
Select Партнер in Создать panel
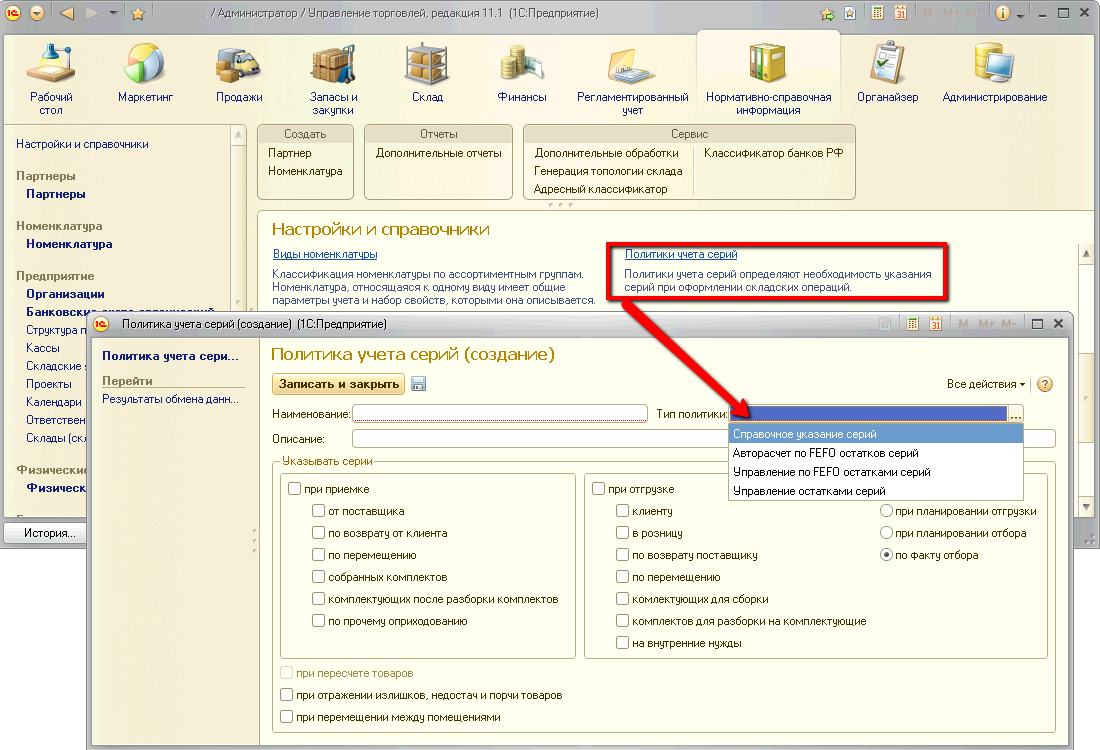pos(289,153)
